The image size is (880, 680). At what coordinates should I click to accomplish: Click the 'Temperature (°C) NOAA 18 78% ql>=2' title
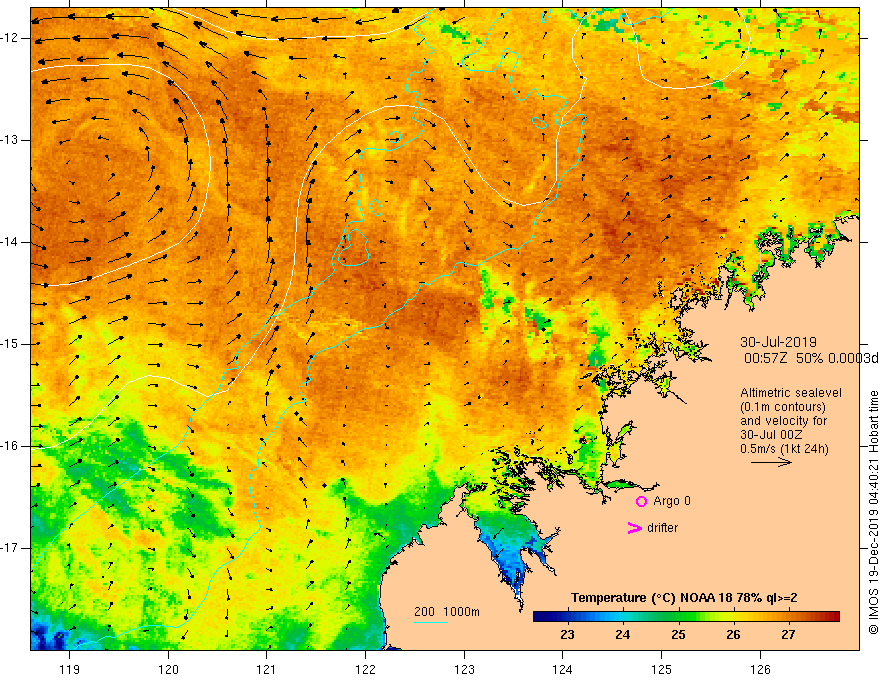click(684, 598)
